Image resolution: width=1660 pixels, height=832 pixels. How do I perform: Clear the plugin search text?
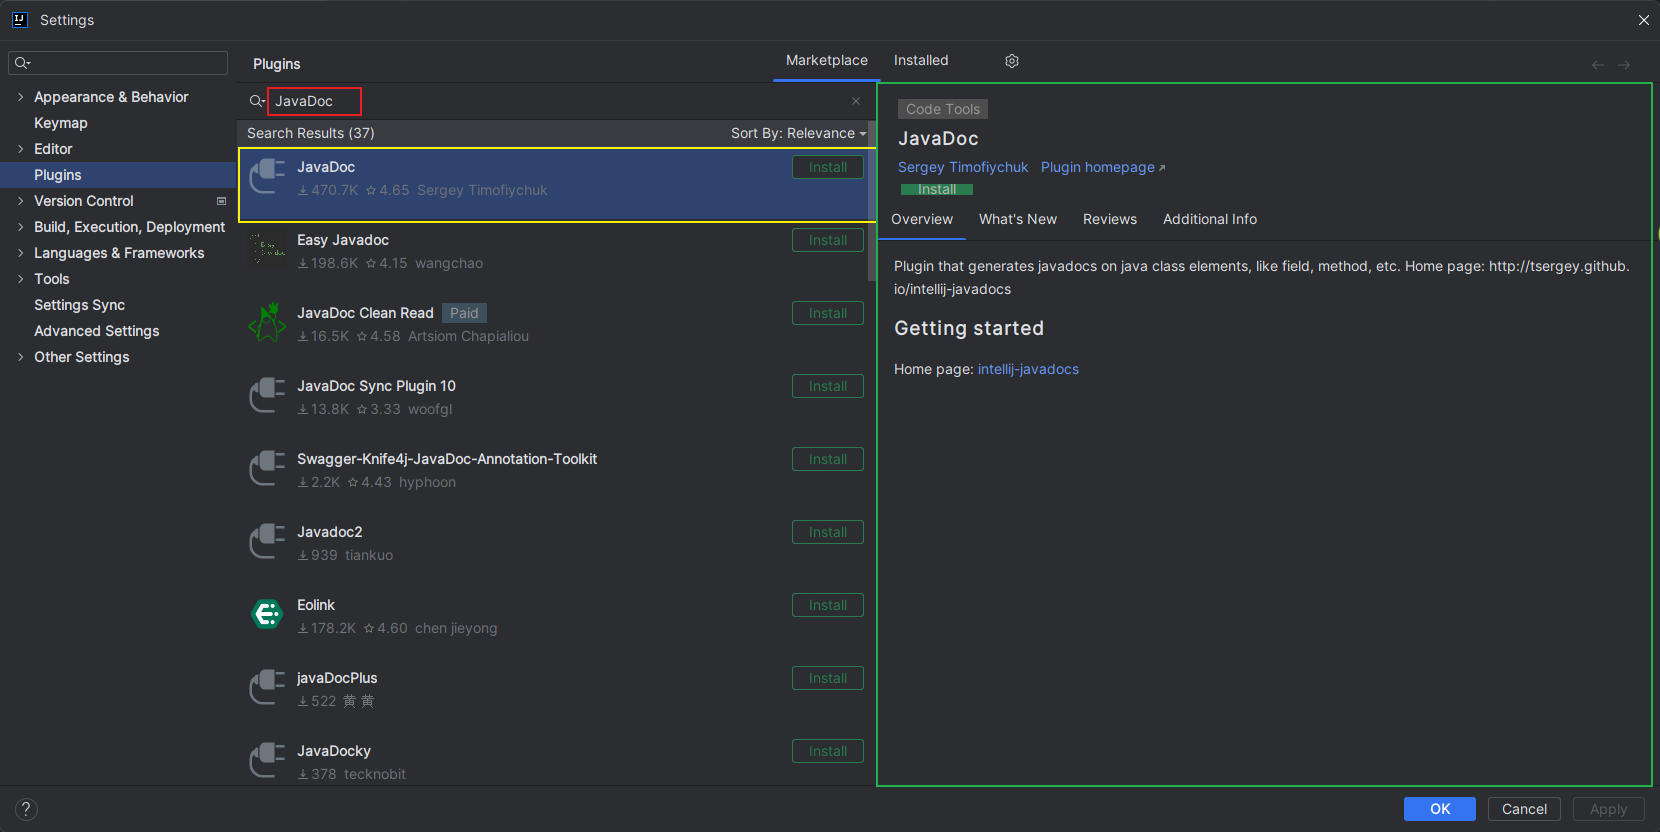coord(856,101)
